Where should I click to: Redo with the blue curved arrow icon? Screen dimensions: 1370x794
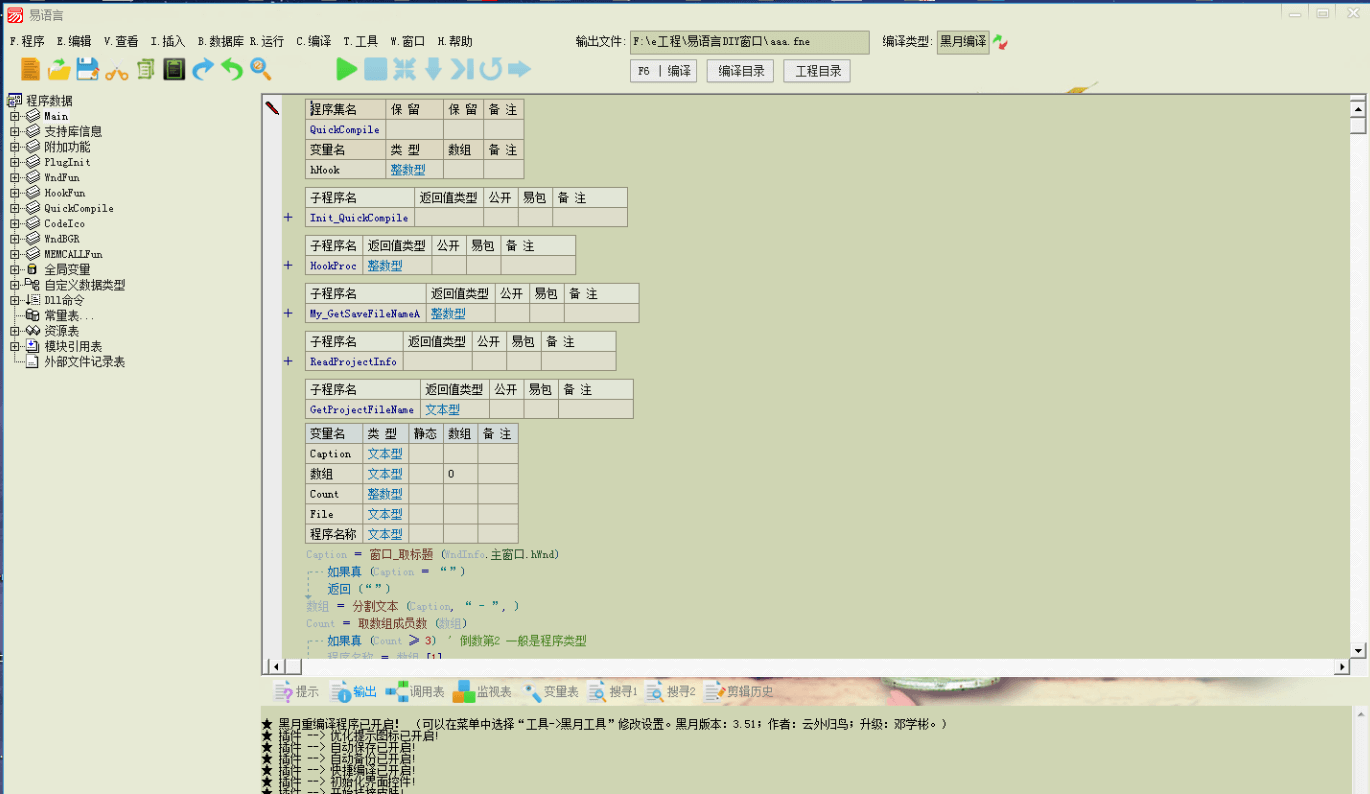pyautogui.click(x=204, y=70)
